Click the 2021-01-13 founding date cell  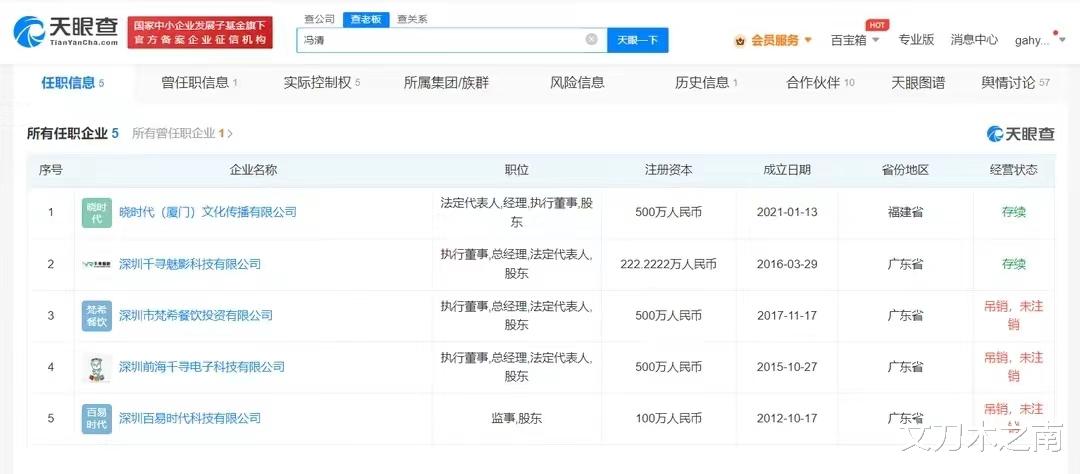787,212
